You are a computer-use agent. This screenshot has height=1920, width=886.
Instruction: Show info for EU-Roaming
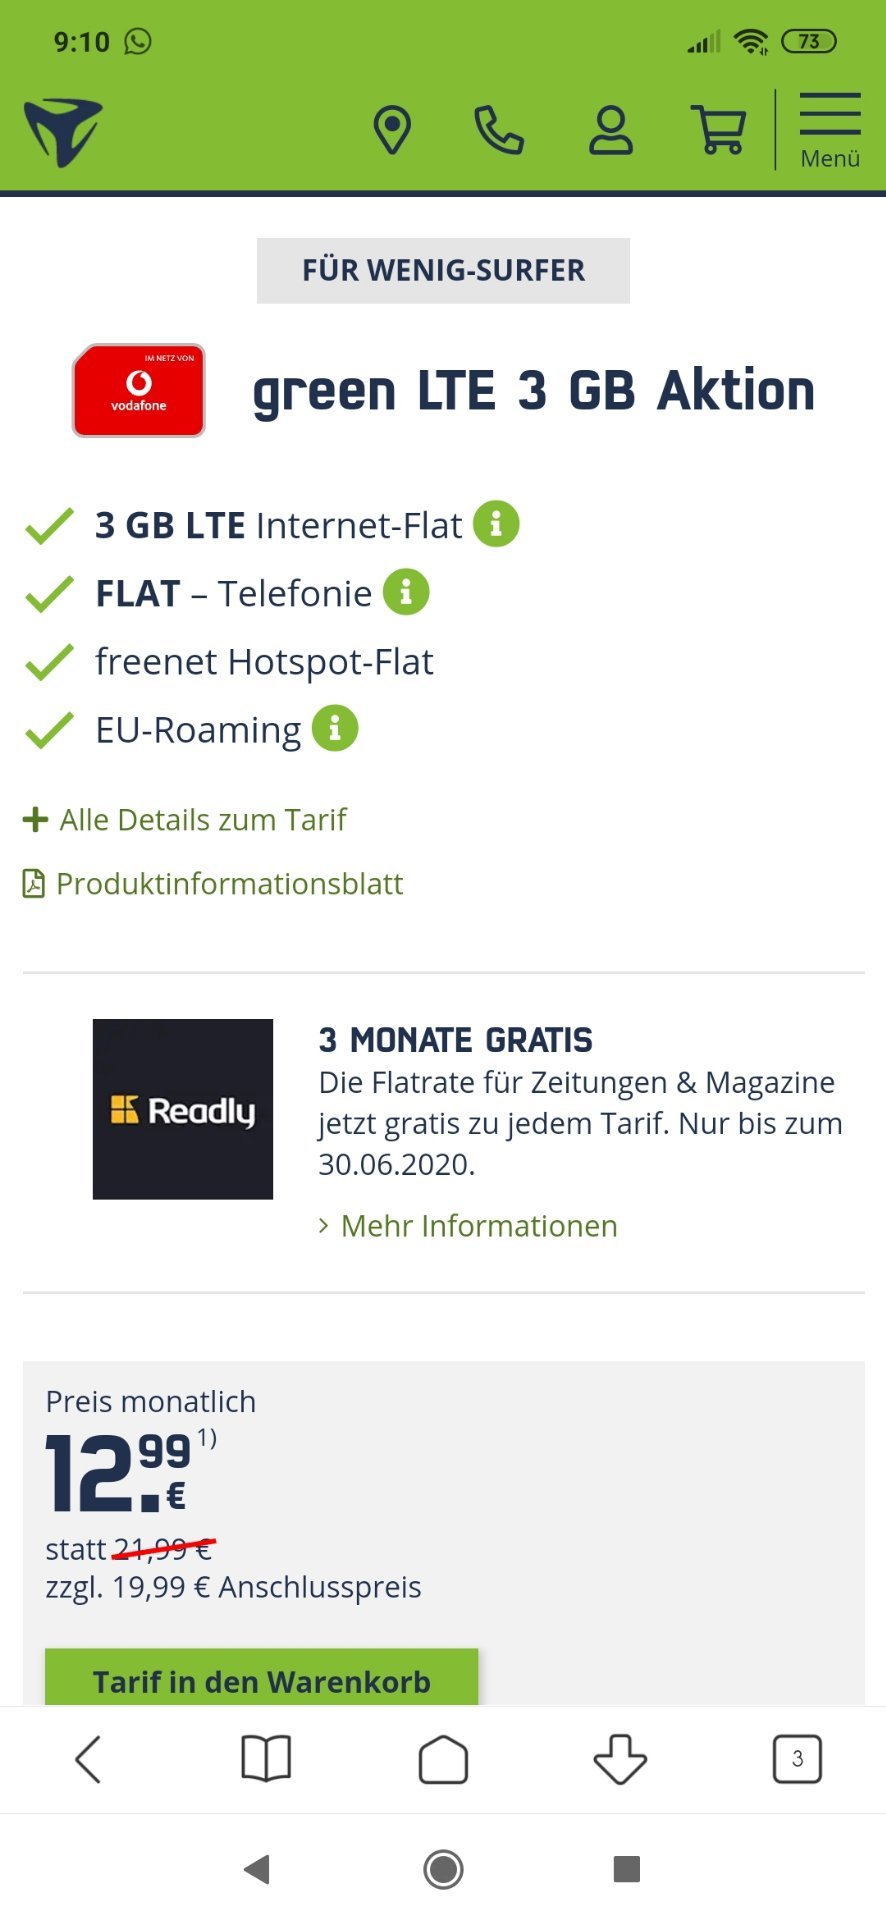[x=335, y=729]
